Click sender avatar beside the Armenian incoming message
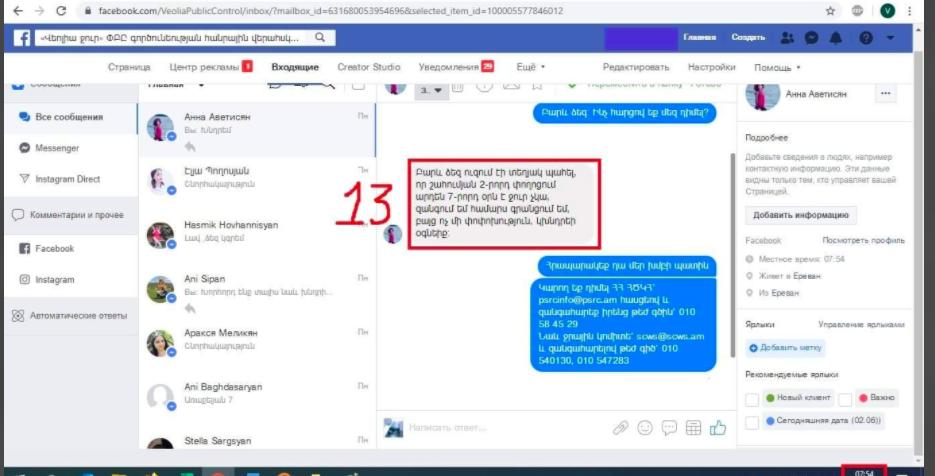This screenshot has width=935, height=476. tap(392, 234)
